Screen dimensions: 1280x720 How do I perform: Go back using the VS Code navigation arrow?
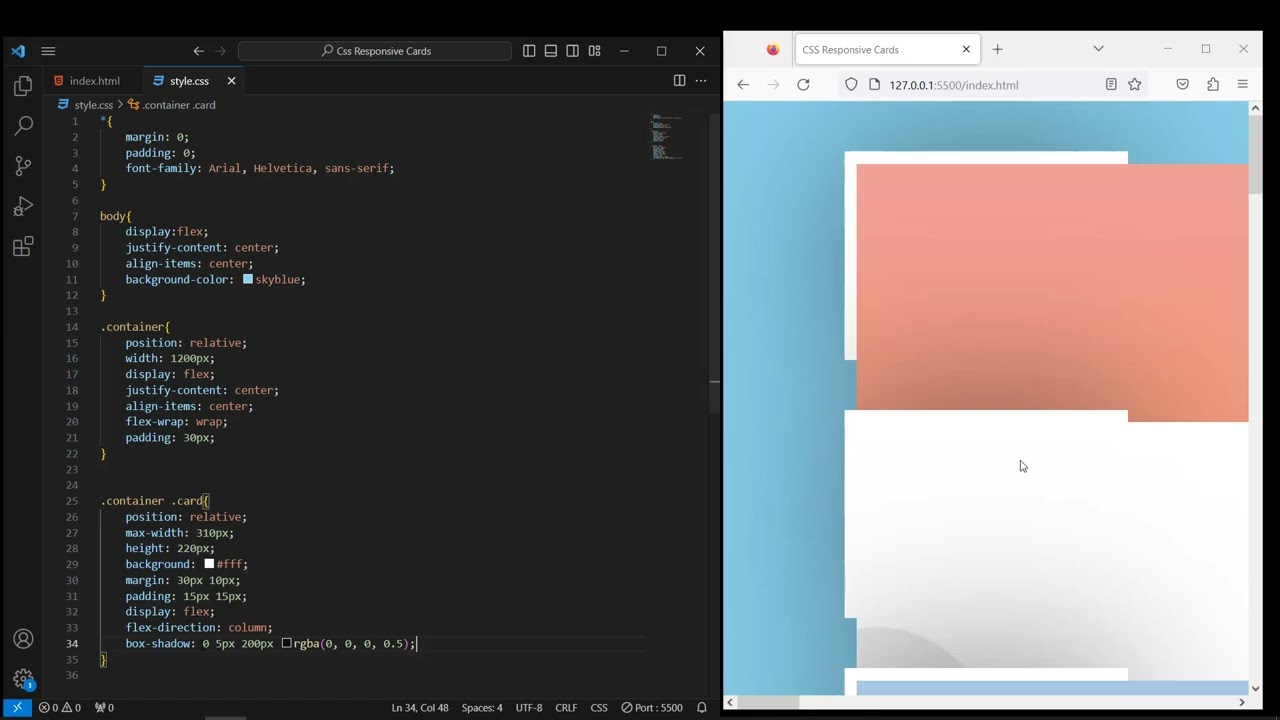(198, 51)
